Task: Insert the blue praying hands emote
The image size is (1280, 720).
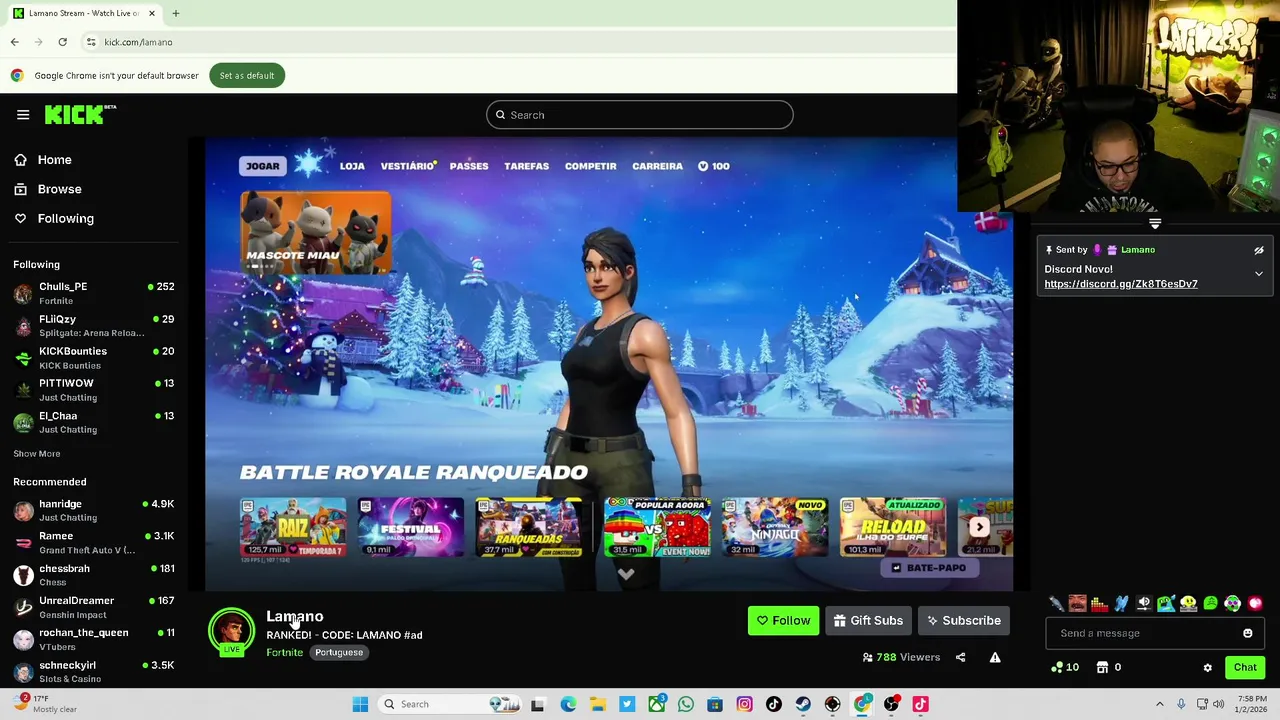Action: point(1121,603)
